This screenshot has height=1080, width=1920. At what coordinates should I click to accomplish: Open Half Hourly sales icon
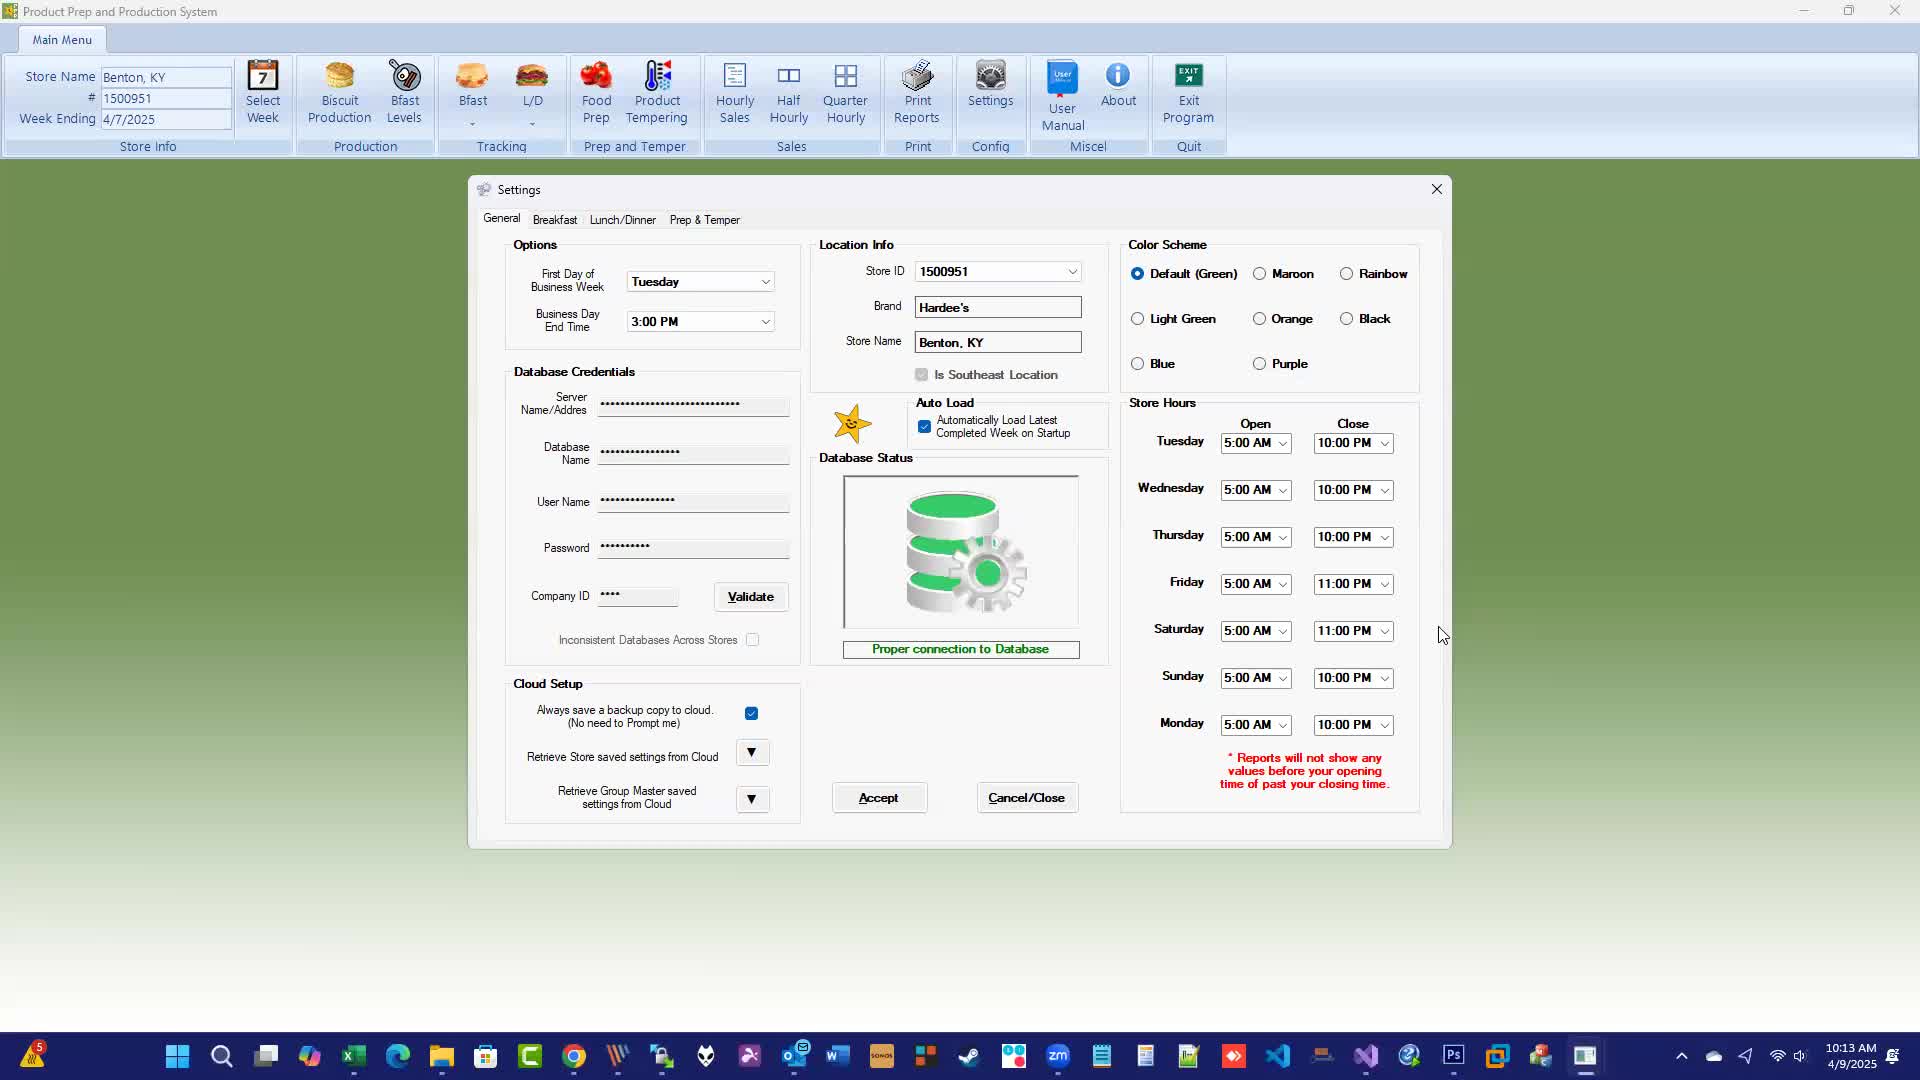pyautogui.click(x=789, y=76)
